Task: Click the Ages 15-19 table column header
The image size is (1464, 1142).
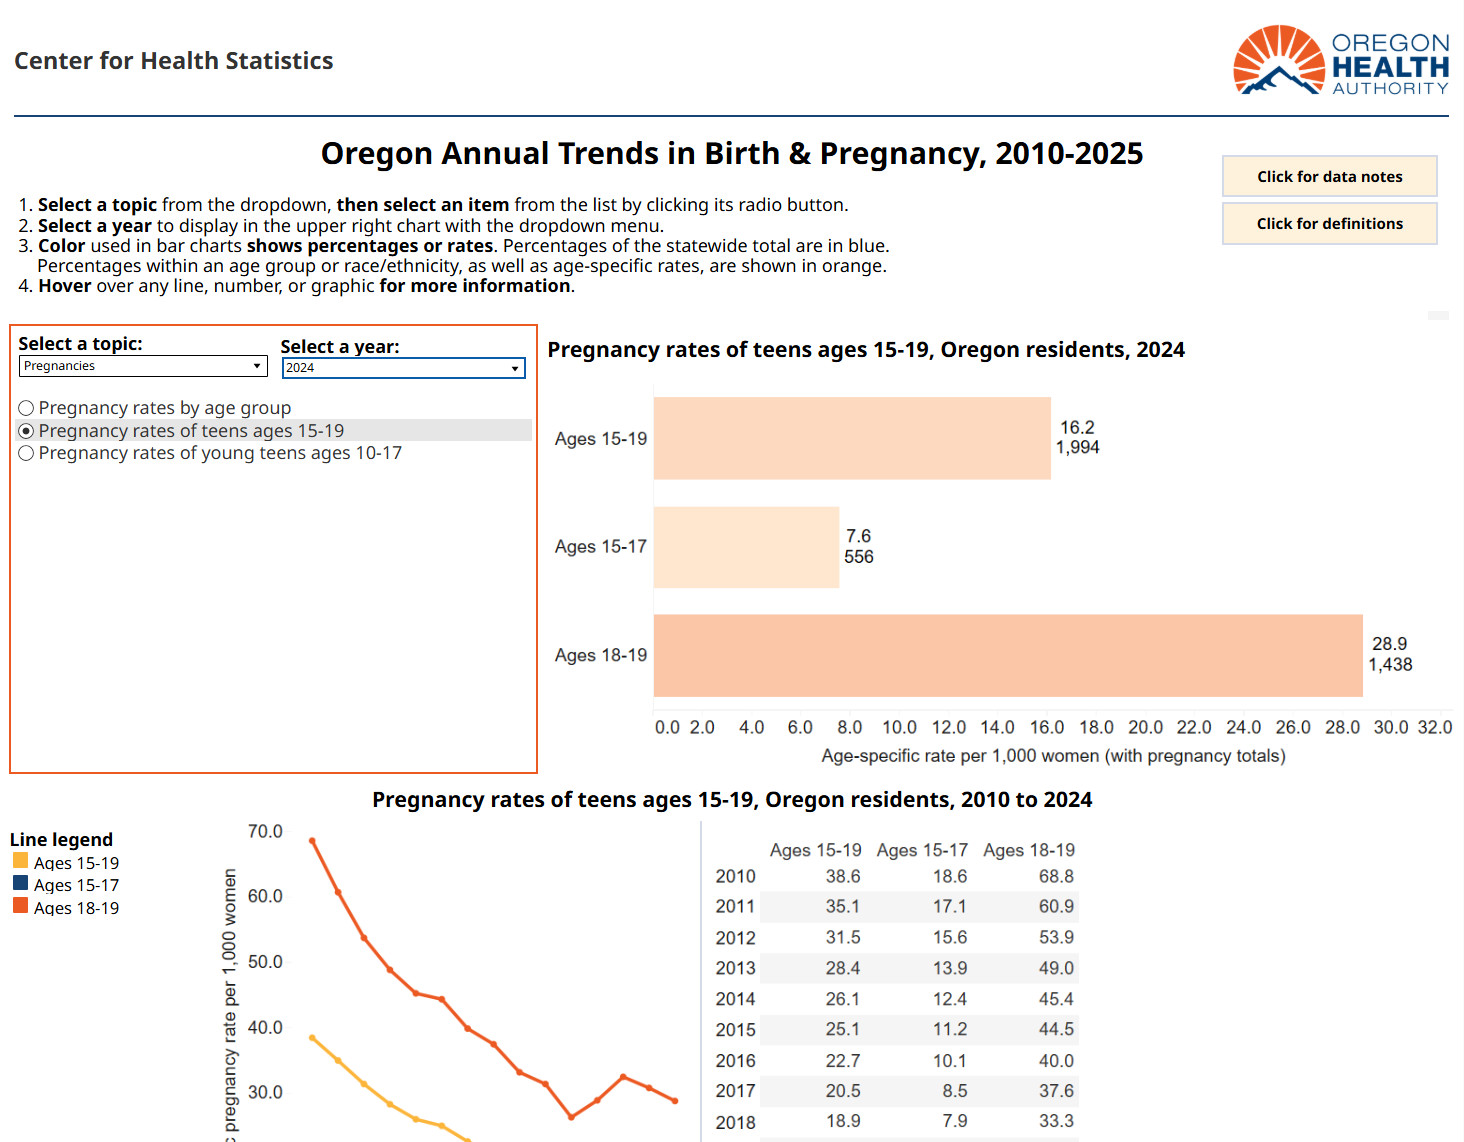Action: click(x=815, y=850)
